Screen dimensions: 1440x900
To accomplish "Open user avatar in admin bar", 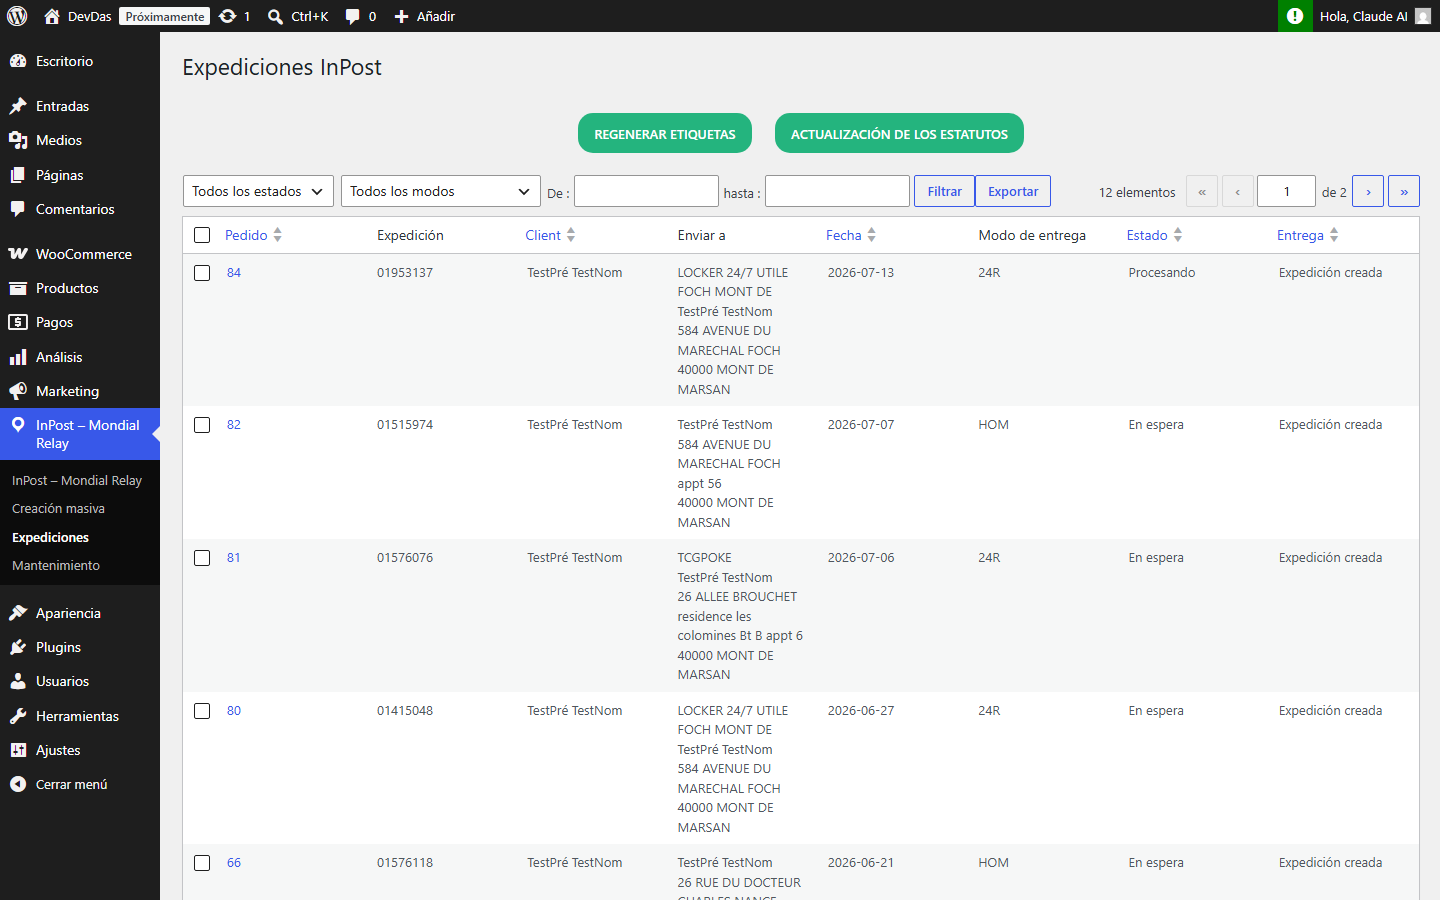I will click(1423, 16).
